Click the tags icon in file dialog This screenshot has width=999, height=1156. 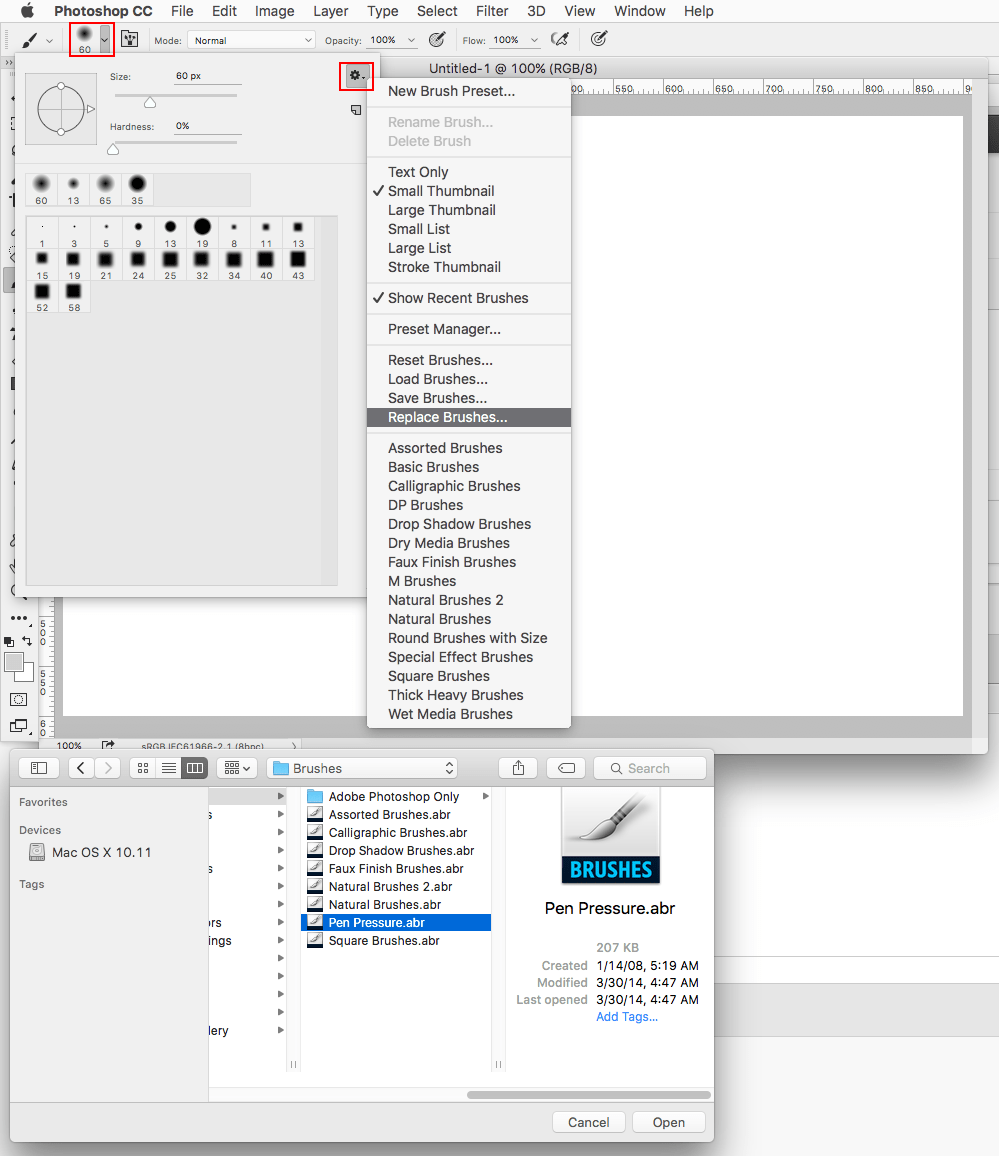point(566,768)
